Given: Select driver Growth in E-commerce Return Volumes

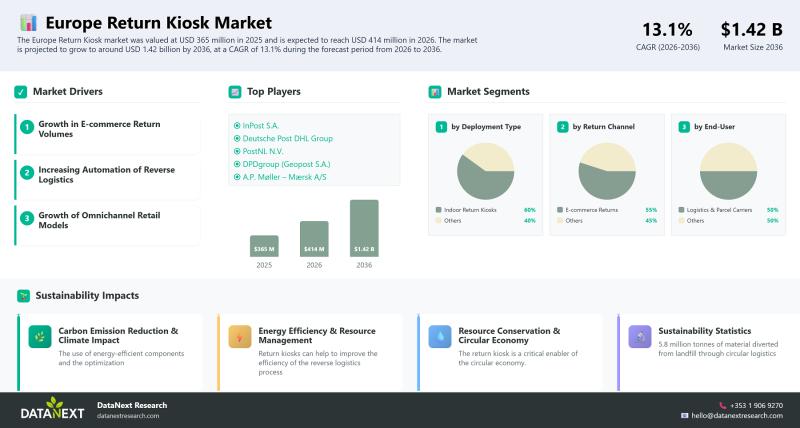Looking at the screenshot, I should 100,128.
